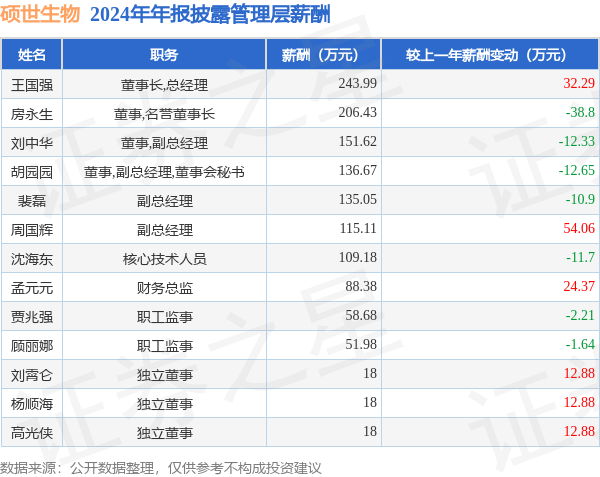Select the position cell 核心技术人员
Screen dimensions: 600x477
(165, 259)
